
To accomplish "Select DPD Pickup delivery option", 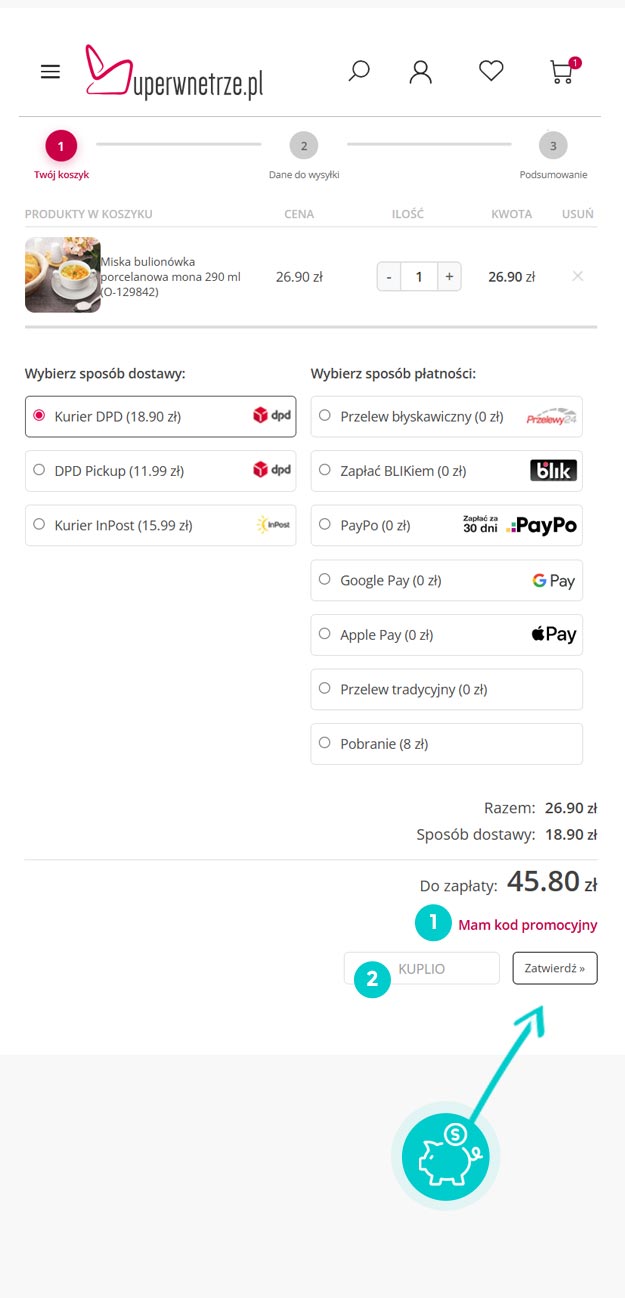I will click(39, 470).
